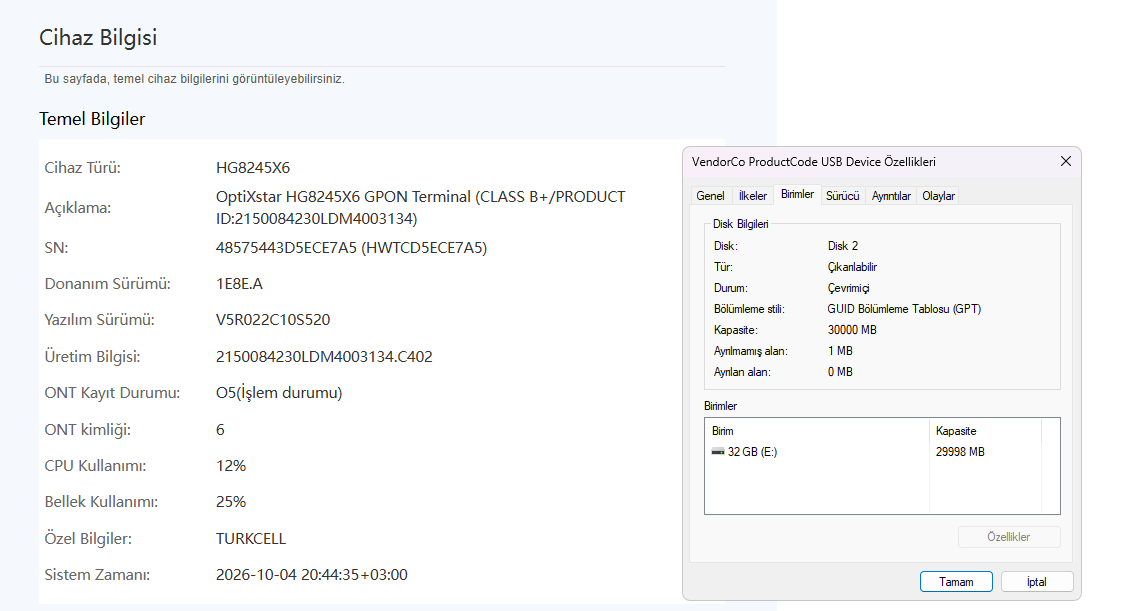
Task: Click the device type value HG8245X6
Action: [x=253, y=167]
